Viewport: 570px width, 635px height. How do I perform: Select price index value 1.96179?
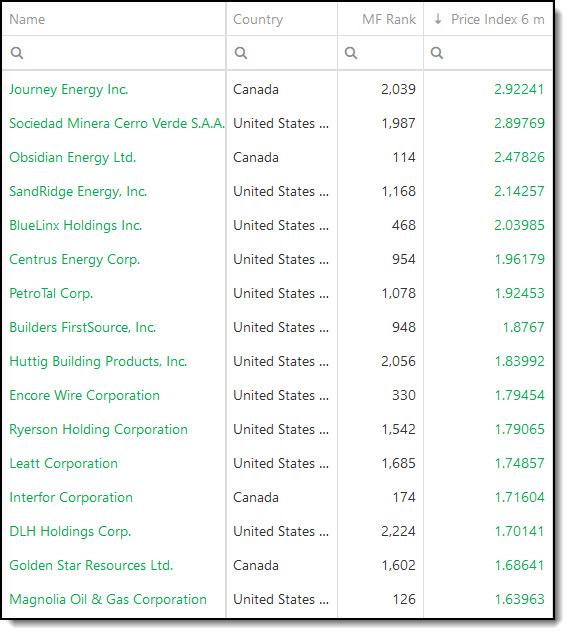(x=520, y=260)
